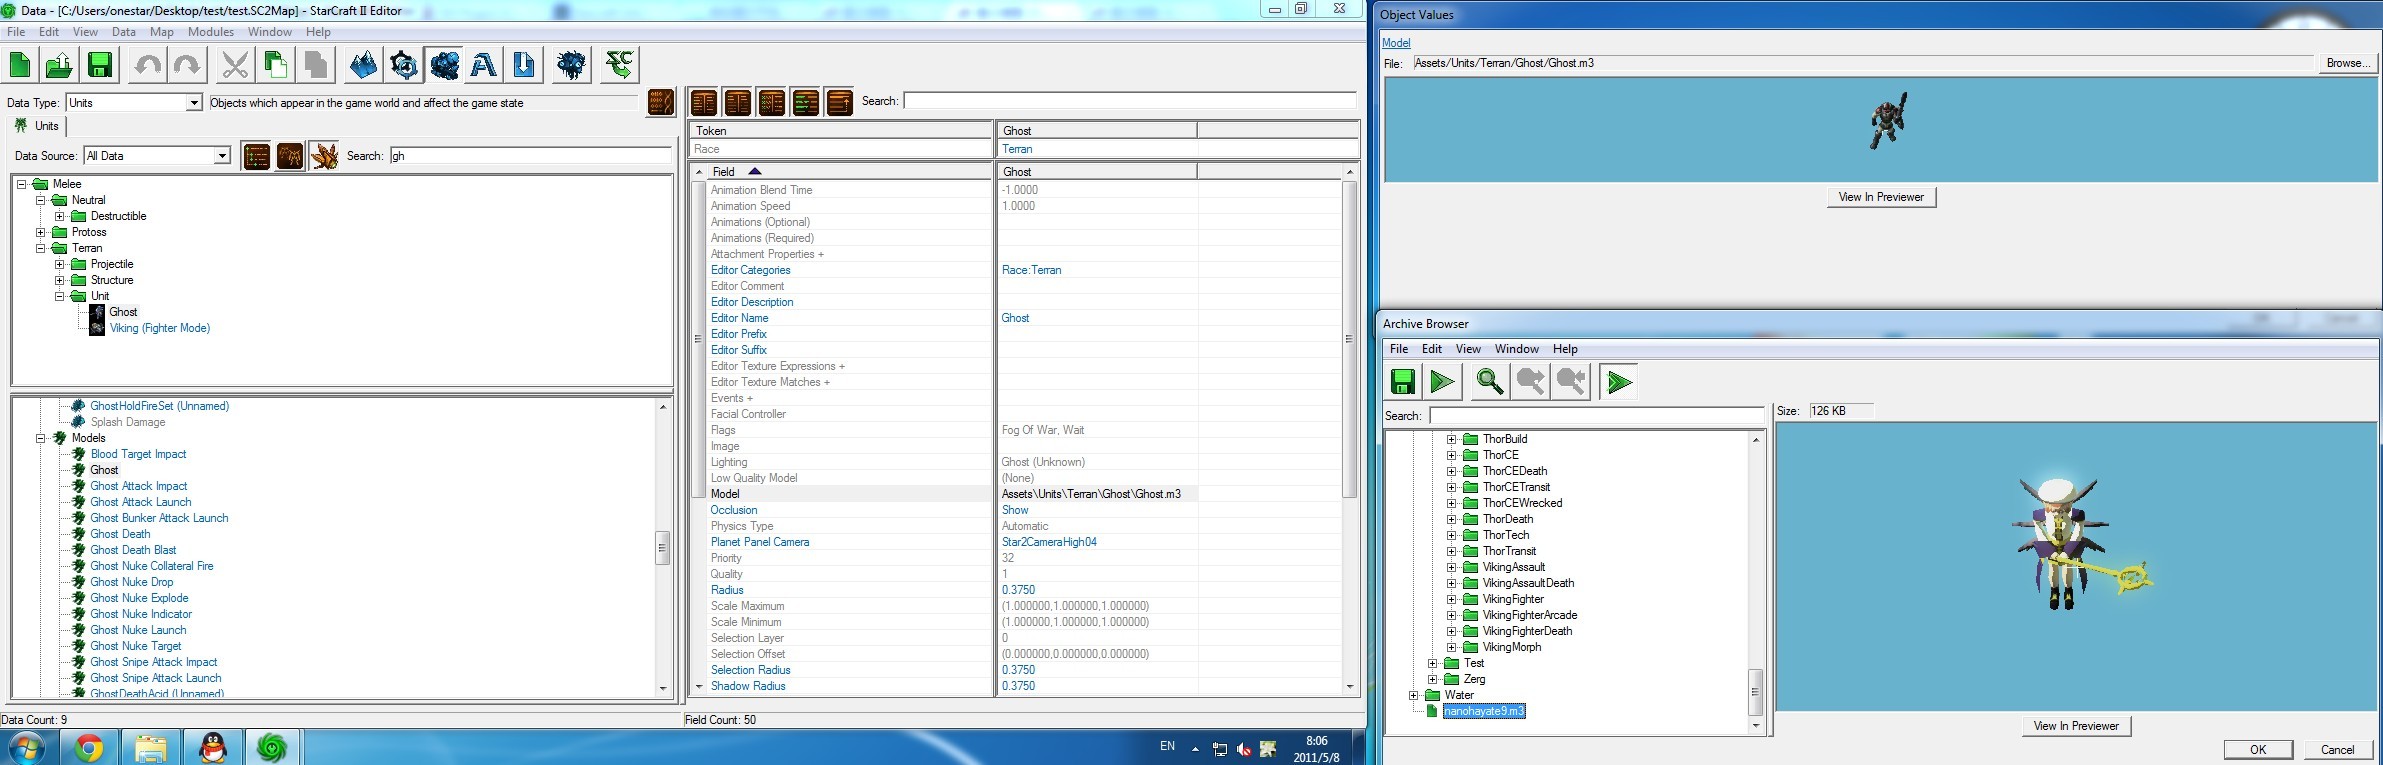Viewport: 2383px width, 765px height.
Task: Collapse the Melee tree node
Action: [x=22, y=184]
